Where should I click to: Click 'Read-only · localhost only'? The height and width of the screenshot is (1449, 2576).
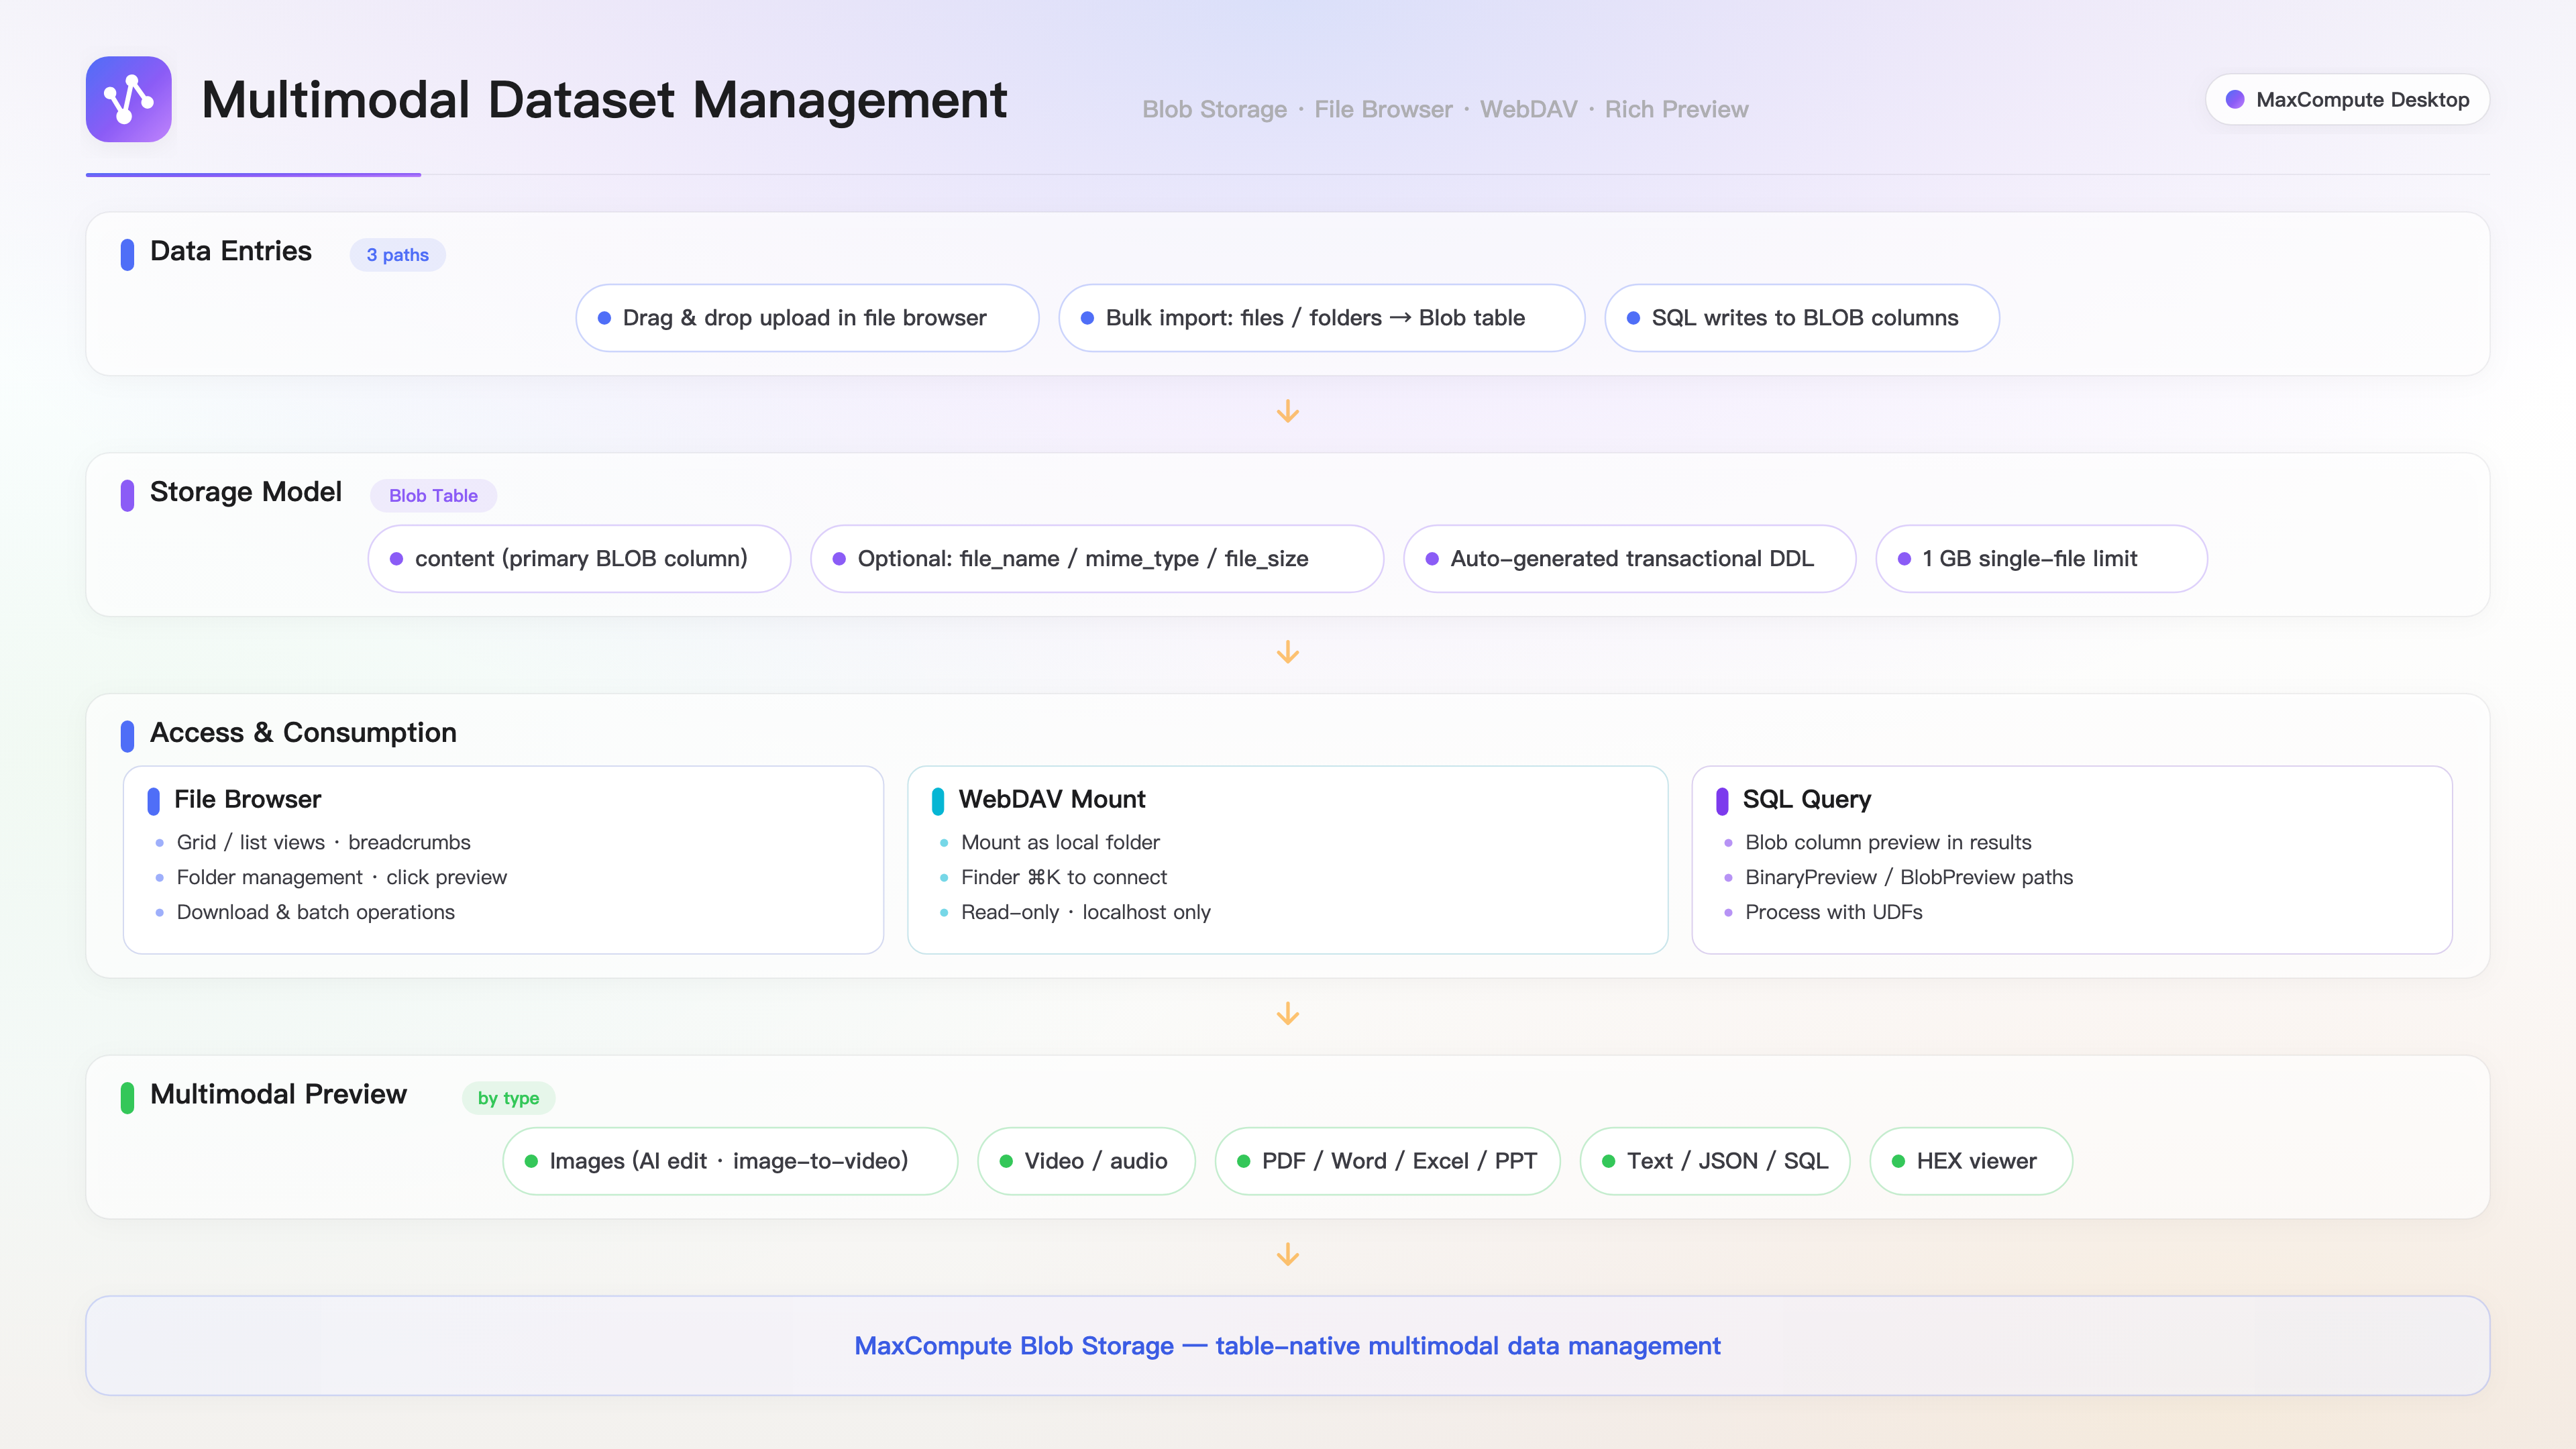(x=1086, y=912)
